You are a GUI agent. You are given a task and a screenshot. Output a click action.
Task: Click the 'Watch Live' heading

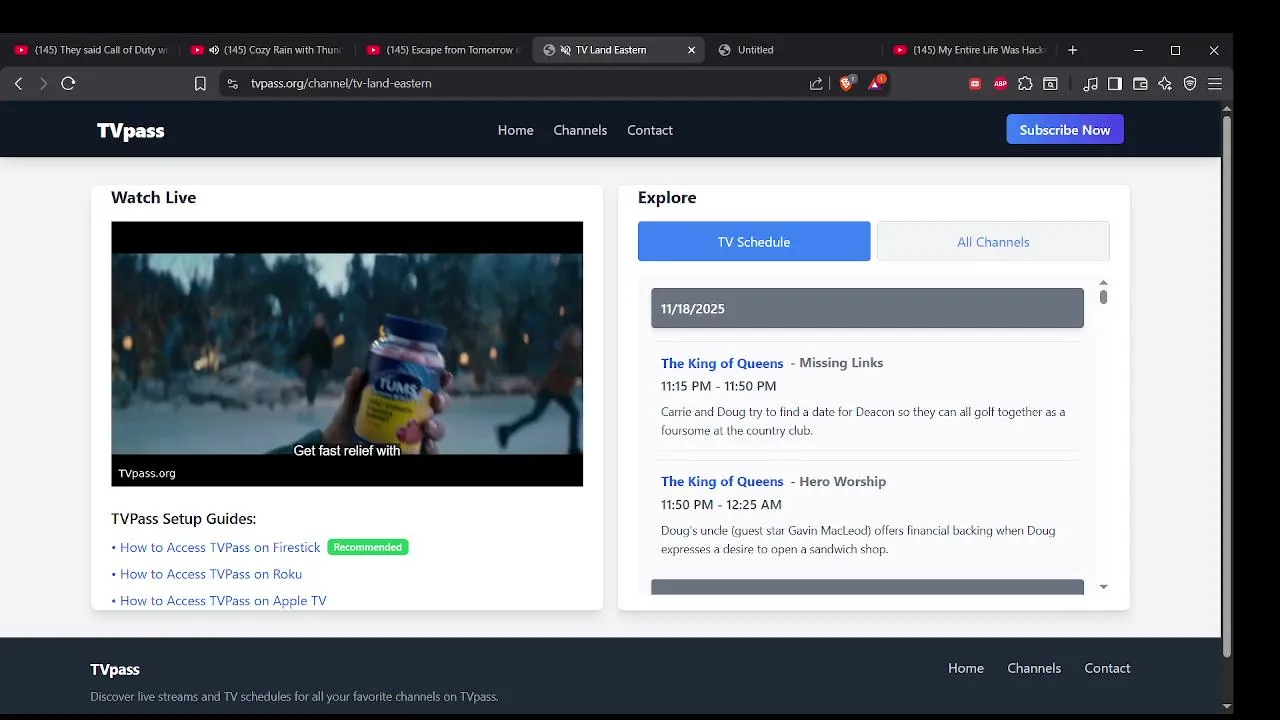tap(153, 198)
